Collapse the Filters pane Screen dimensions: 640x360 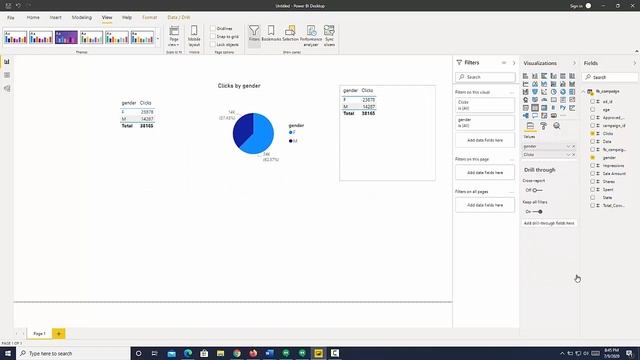[514, 63]
